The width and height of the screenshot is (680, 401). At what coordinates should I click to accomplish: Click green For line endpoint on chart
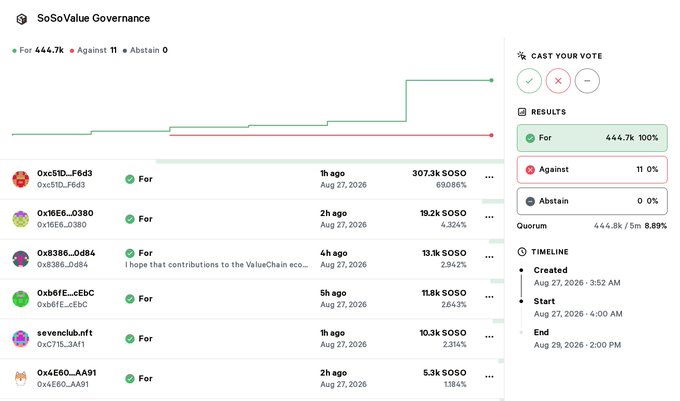click(x=491, y=80)
